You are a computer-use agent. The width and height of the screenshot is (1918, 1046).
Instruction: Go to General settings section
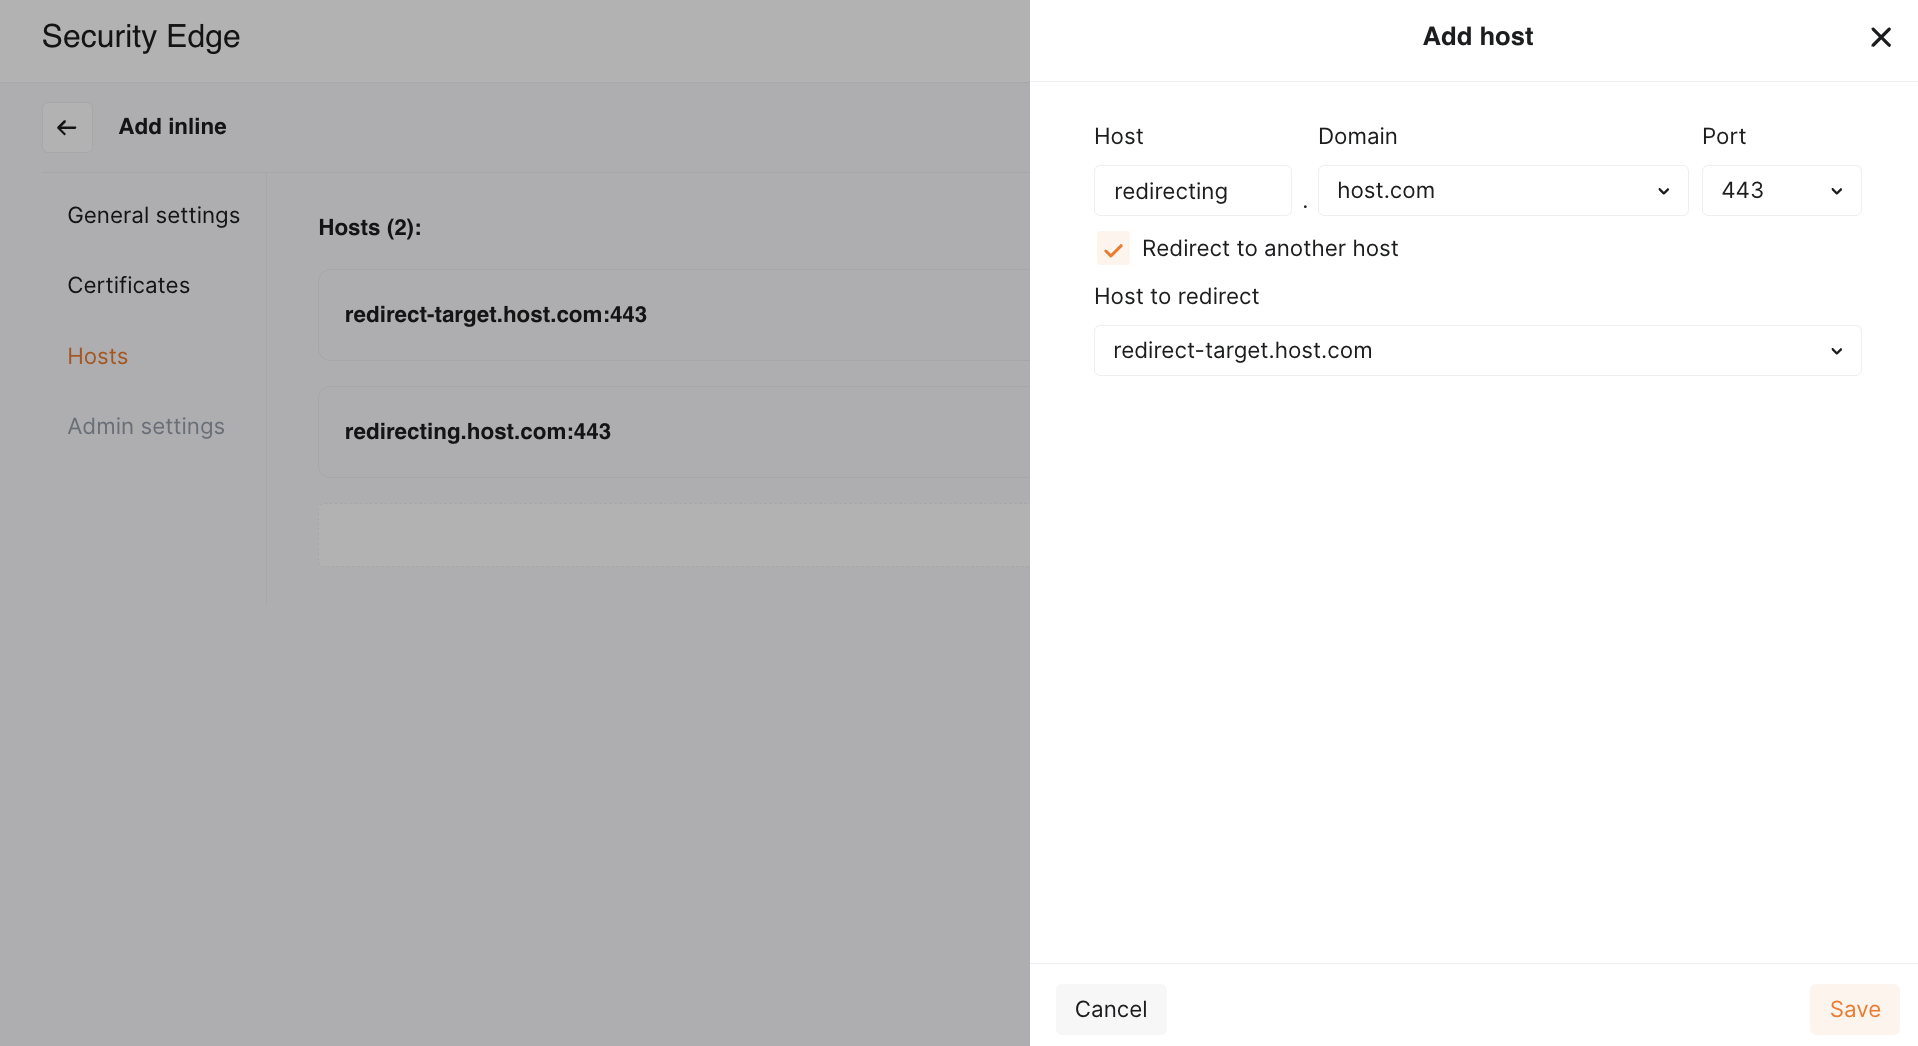153,216
